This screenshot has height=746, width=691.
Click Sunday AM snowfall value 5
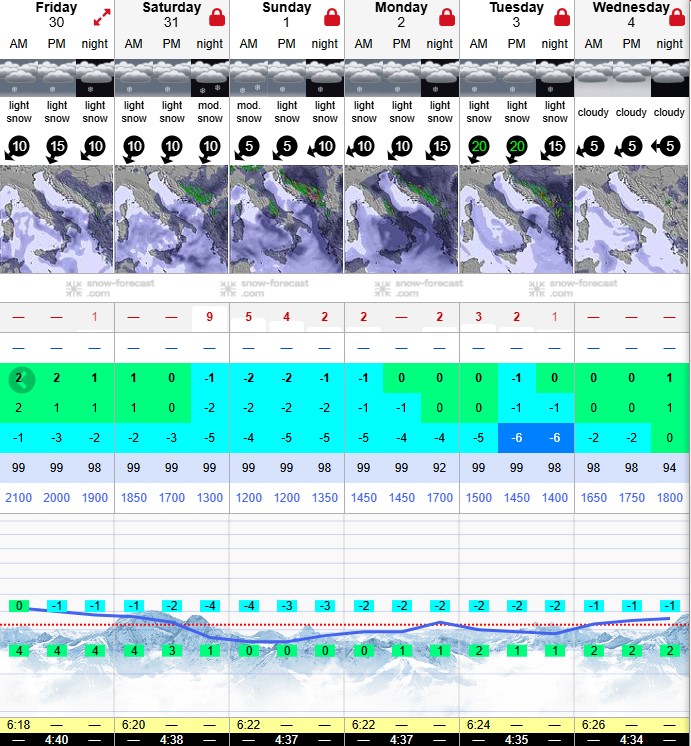coord(248,317)
